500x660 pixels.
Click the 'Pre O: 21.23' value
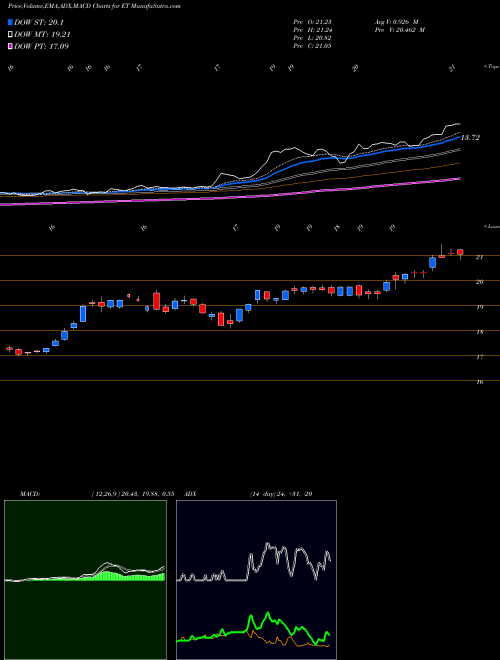(x=312, y=22)
